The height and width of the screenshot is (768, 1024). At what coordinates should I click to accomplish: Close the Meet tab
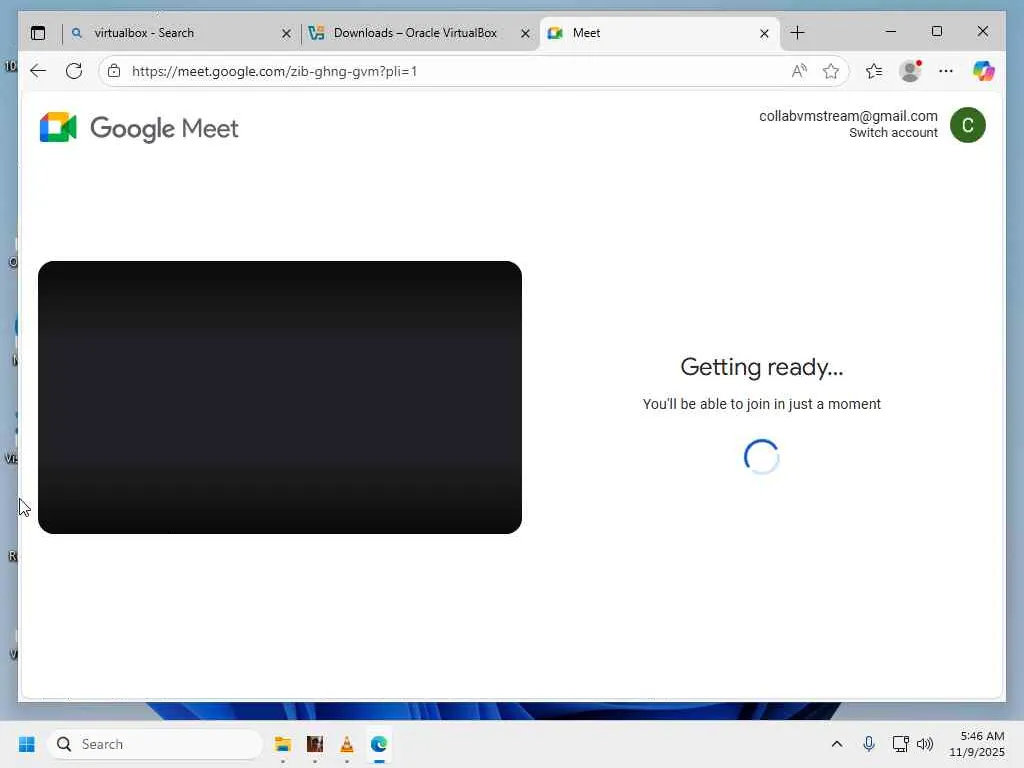(764, 33)
